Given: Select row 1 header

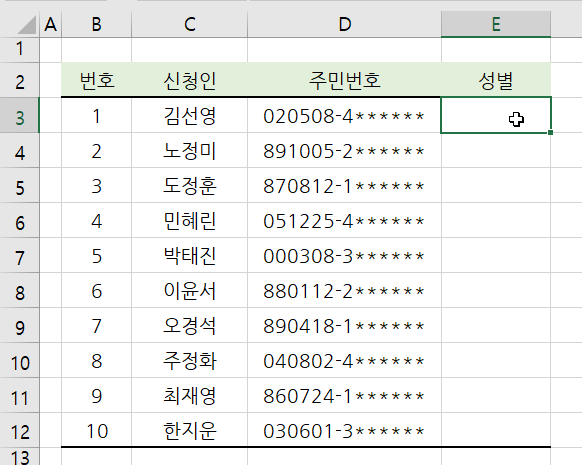Looking at the screenshot, I should [x=19, y=49].
